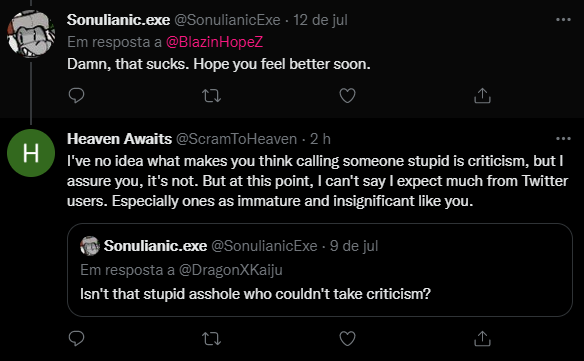The image size is (584, 361).
Task: Open more options for Heaven Awaits' tweet
Action: pyautogui.click(x=563, y=139)
